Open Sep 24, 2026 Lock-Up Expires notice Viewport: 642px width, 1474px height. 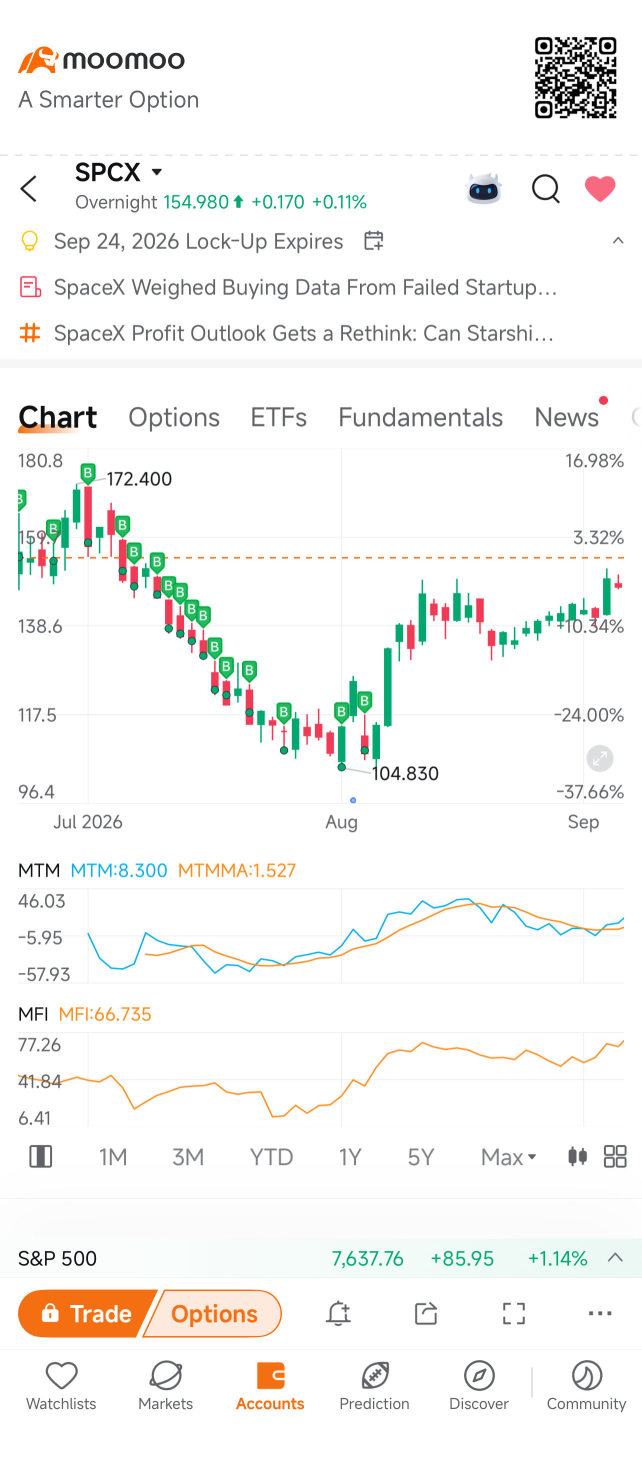198,241
